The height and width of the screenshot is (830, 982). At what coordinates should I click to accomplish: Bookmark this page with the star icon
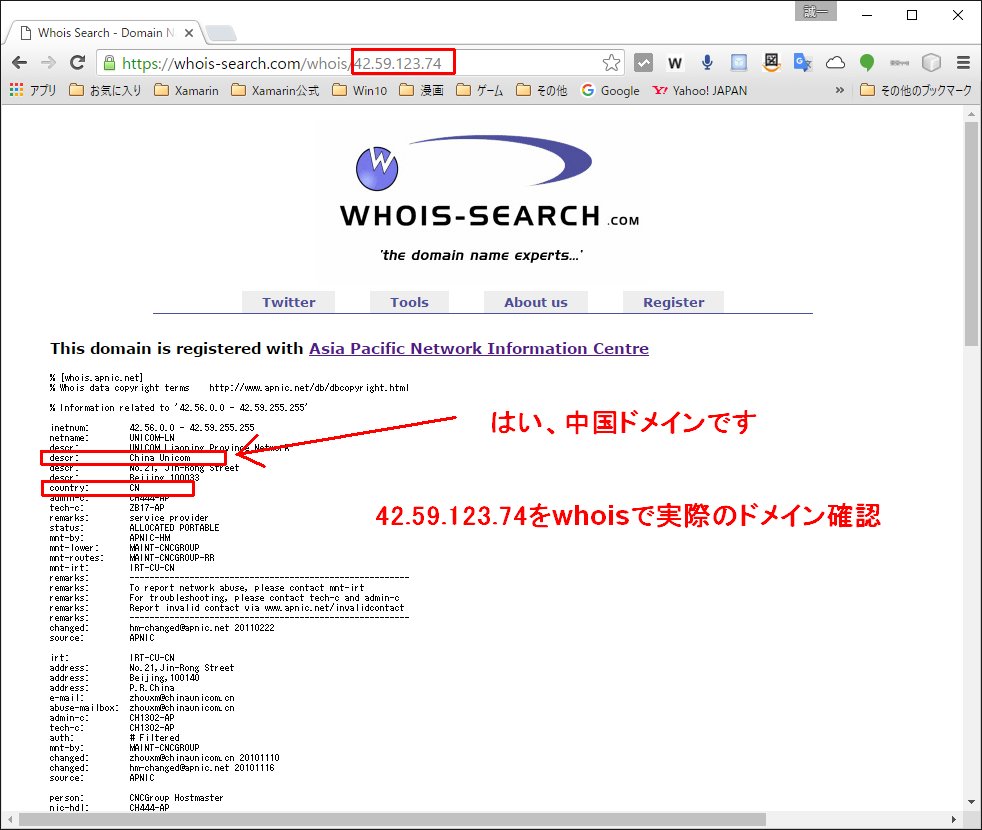pos(611,63)
